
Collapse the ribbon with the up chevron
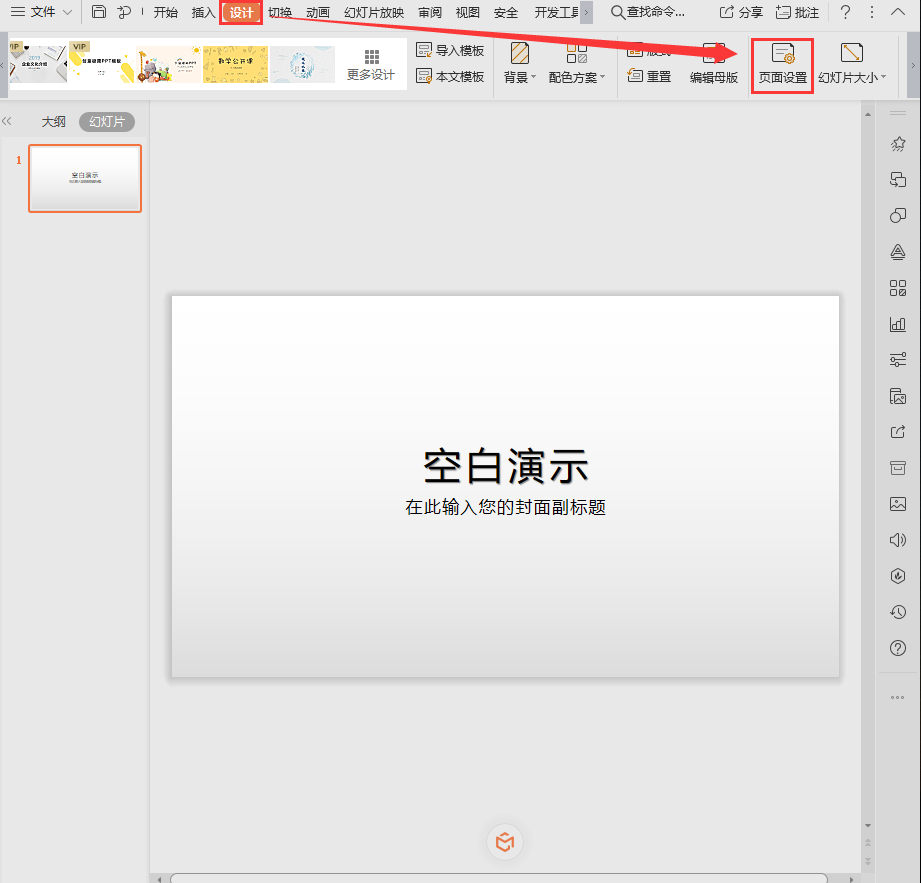pyautogui.click(x=897, y=12)
